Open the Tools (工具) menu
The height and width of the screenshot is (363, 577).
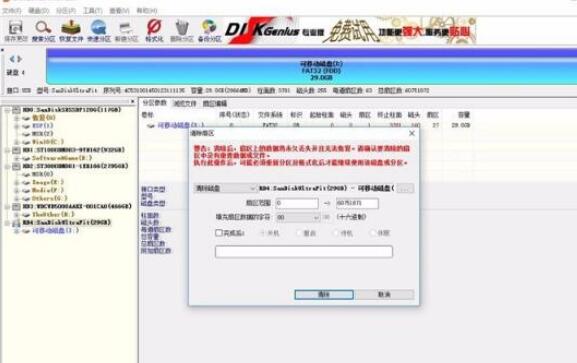point(92,11)
